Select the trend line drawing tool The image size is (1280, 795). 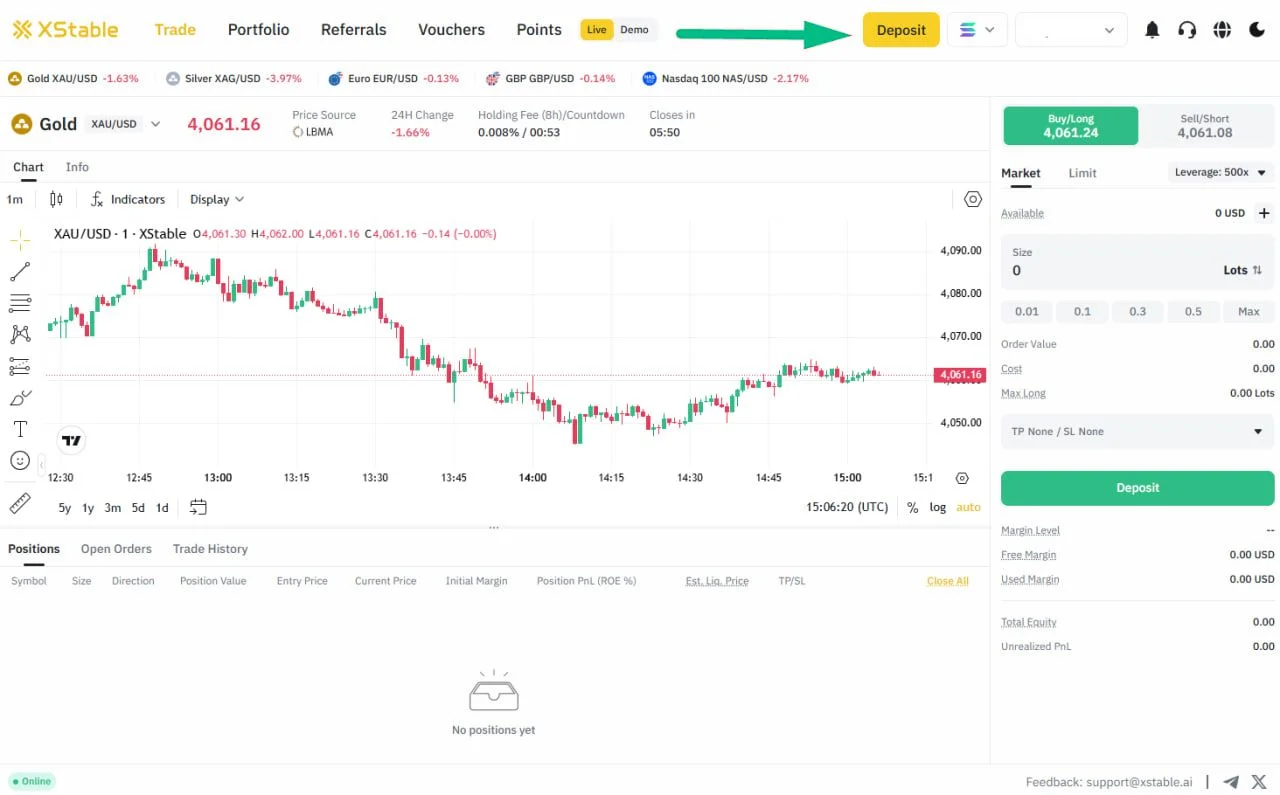pos(20,271)
